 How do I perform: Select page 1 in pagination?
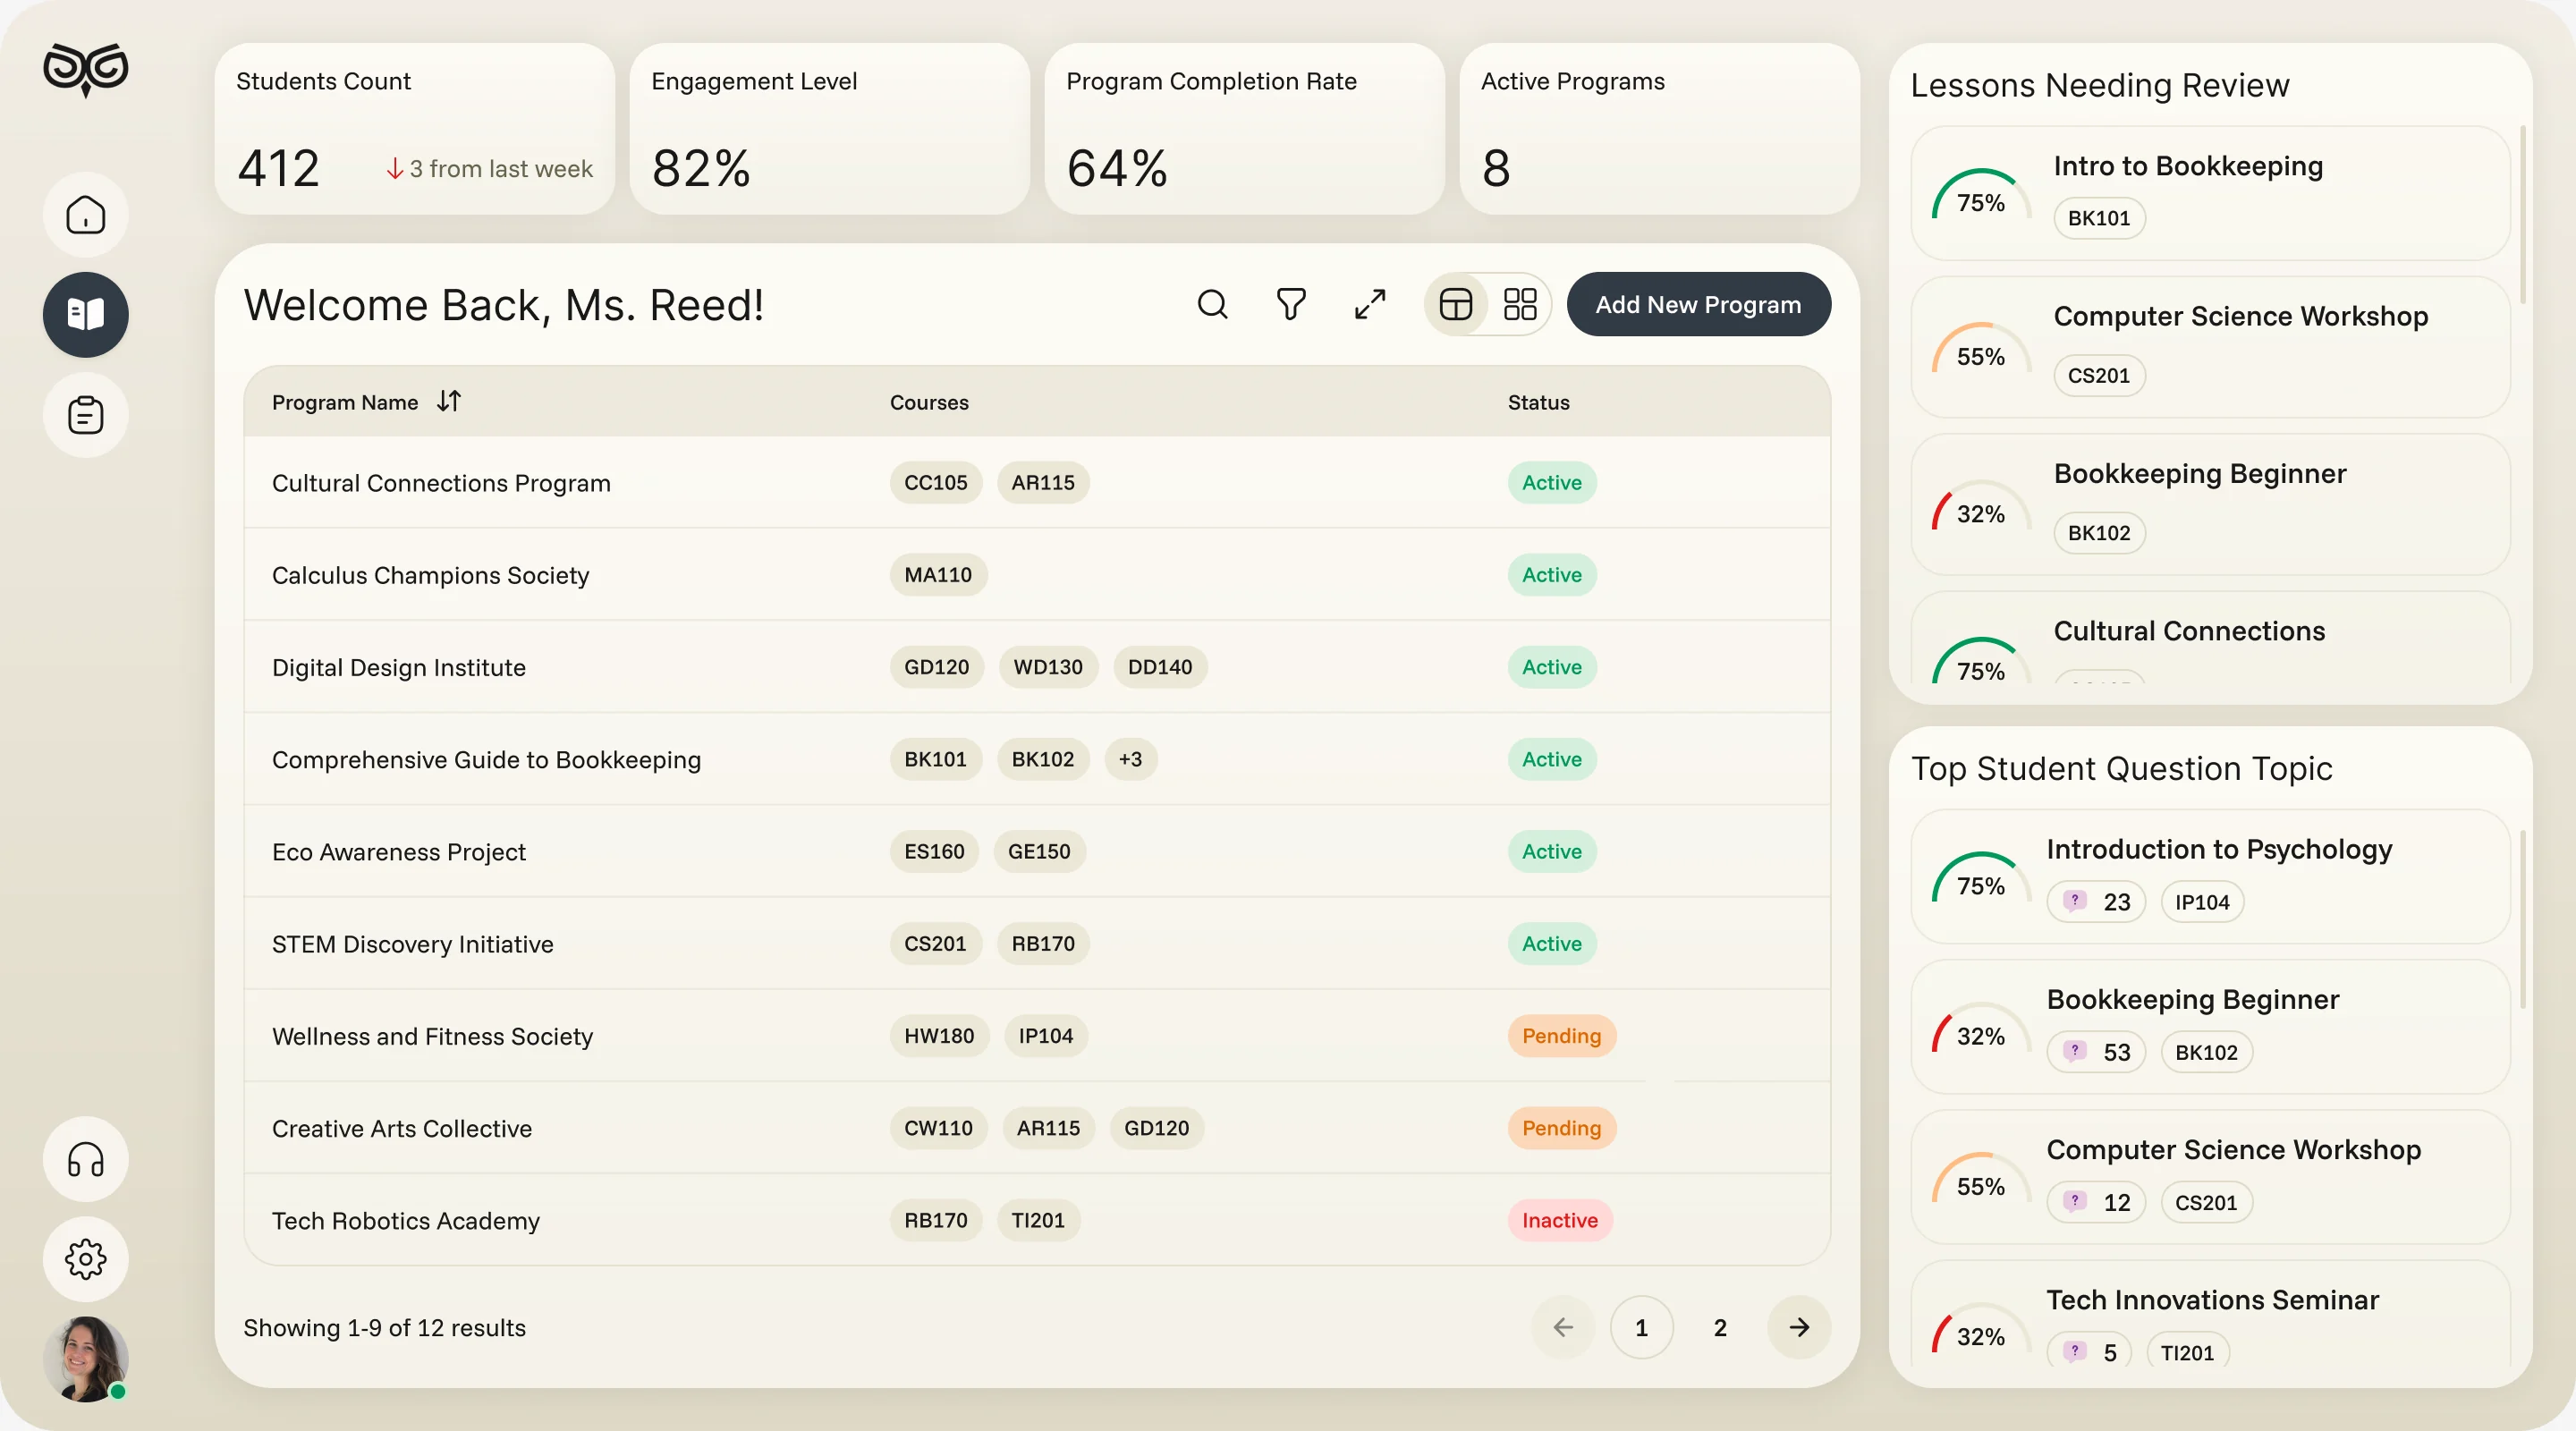[1641, 1327]
